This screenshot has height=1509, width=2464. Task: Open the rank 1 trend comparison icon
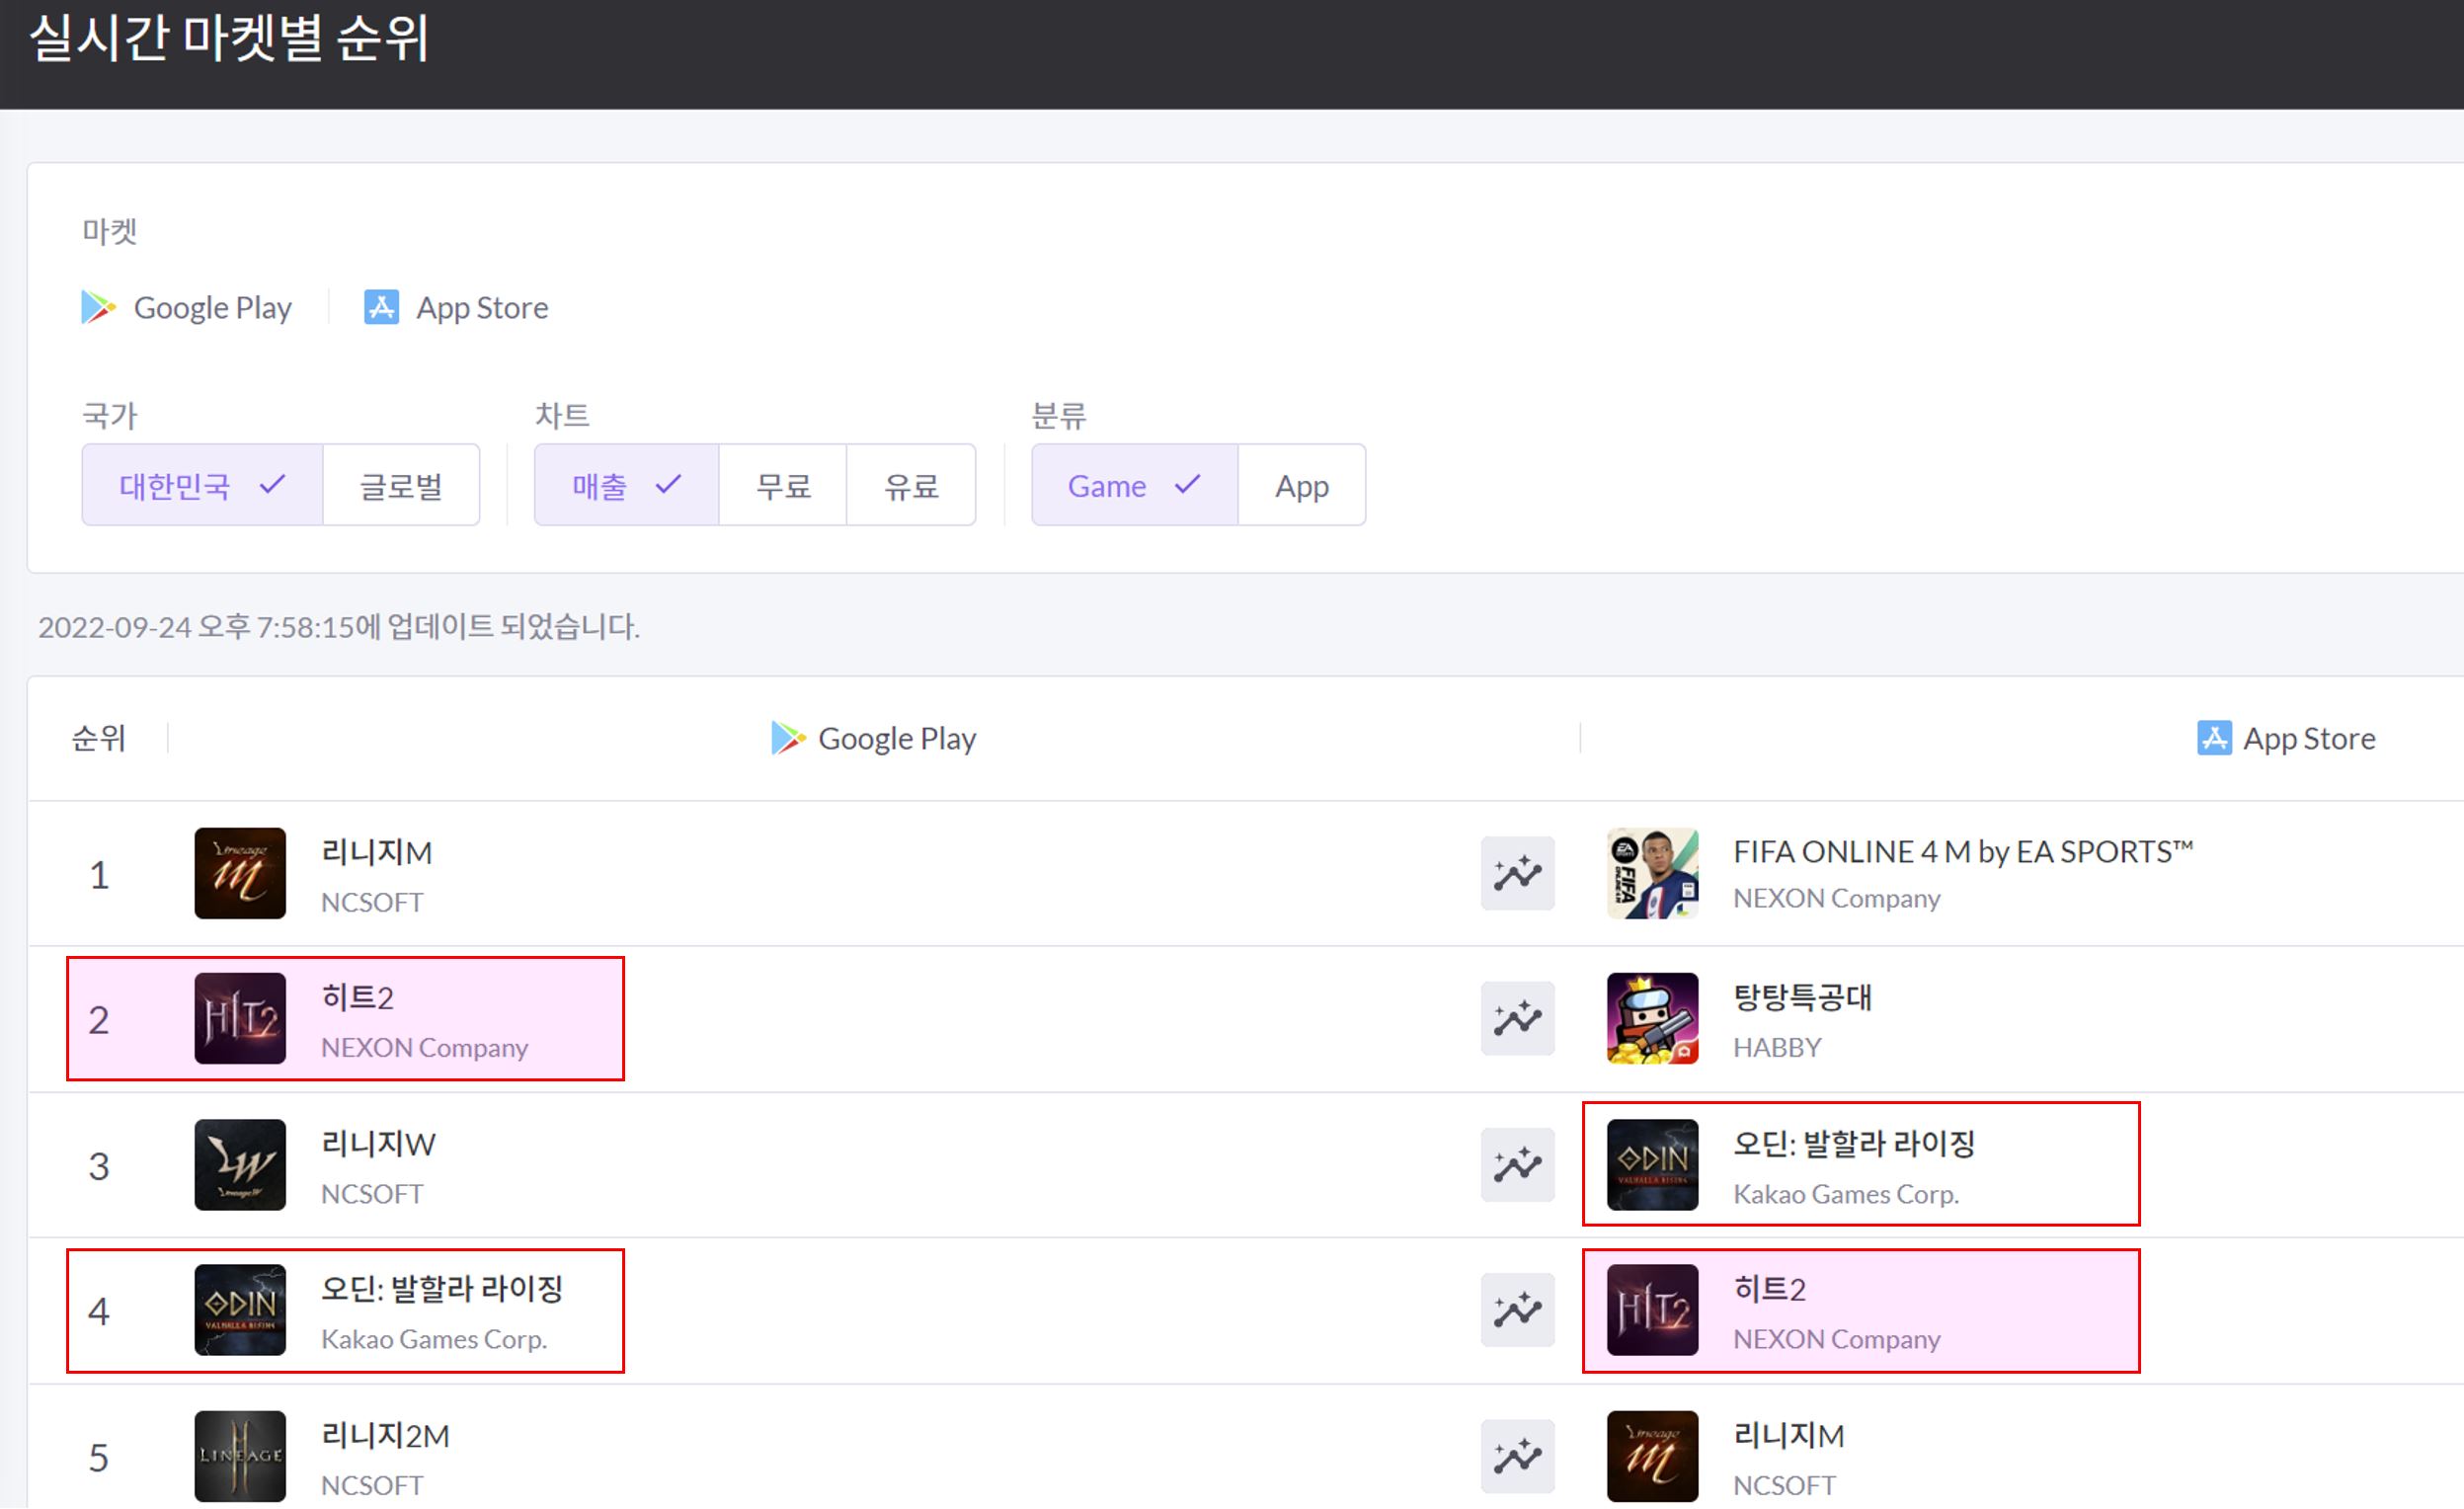(1518, 873)
